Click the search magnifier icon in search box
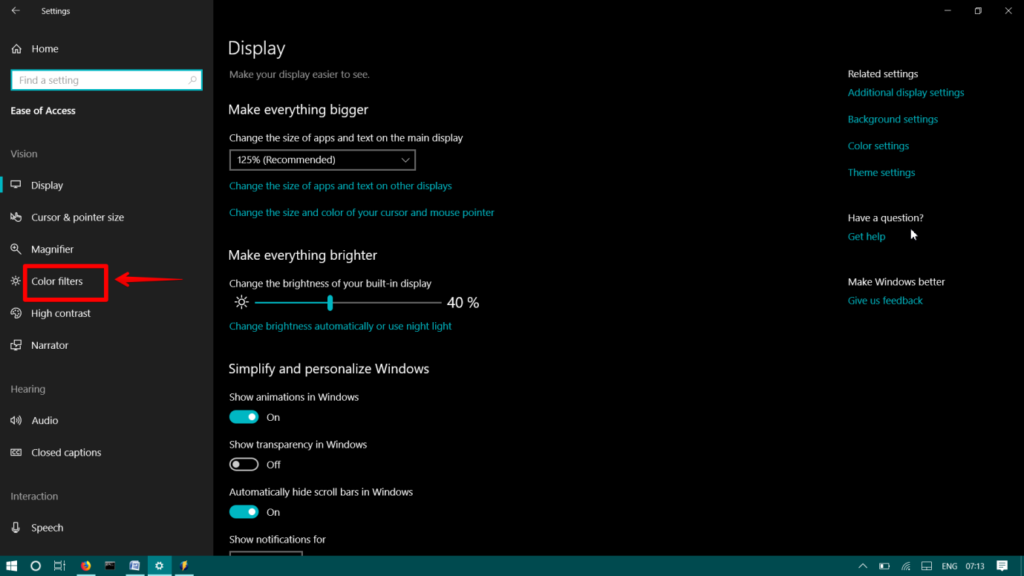The image size is (1024, 576). point(192,80)
